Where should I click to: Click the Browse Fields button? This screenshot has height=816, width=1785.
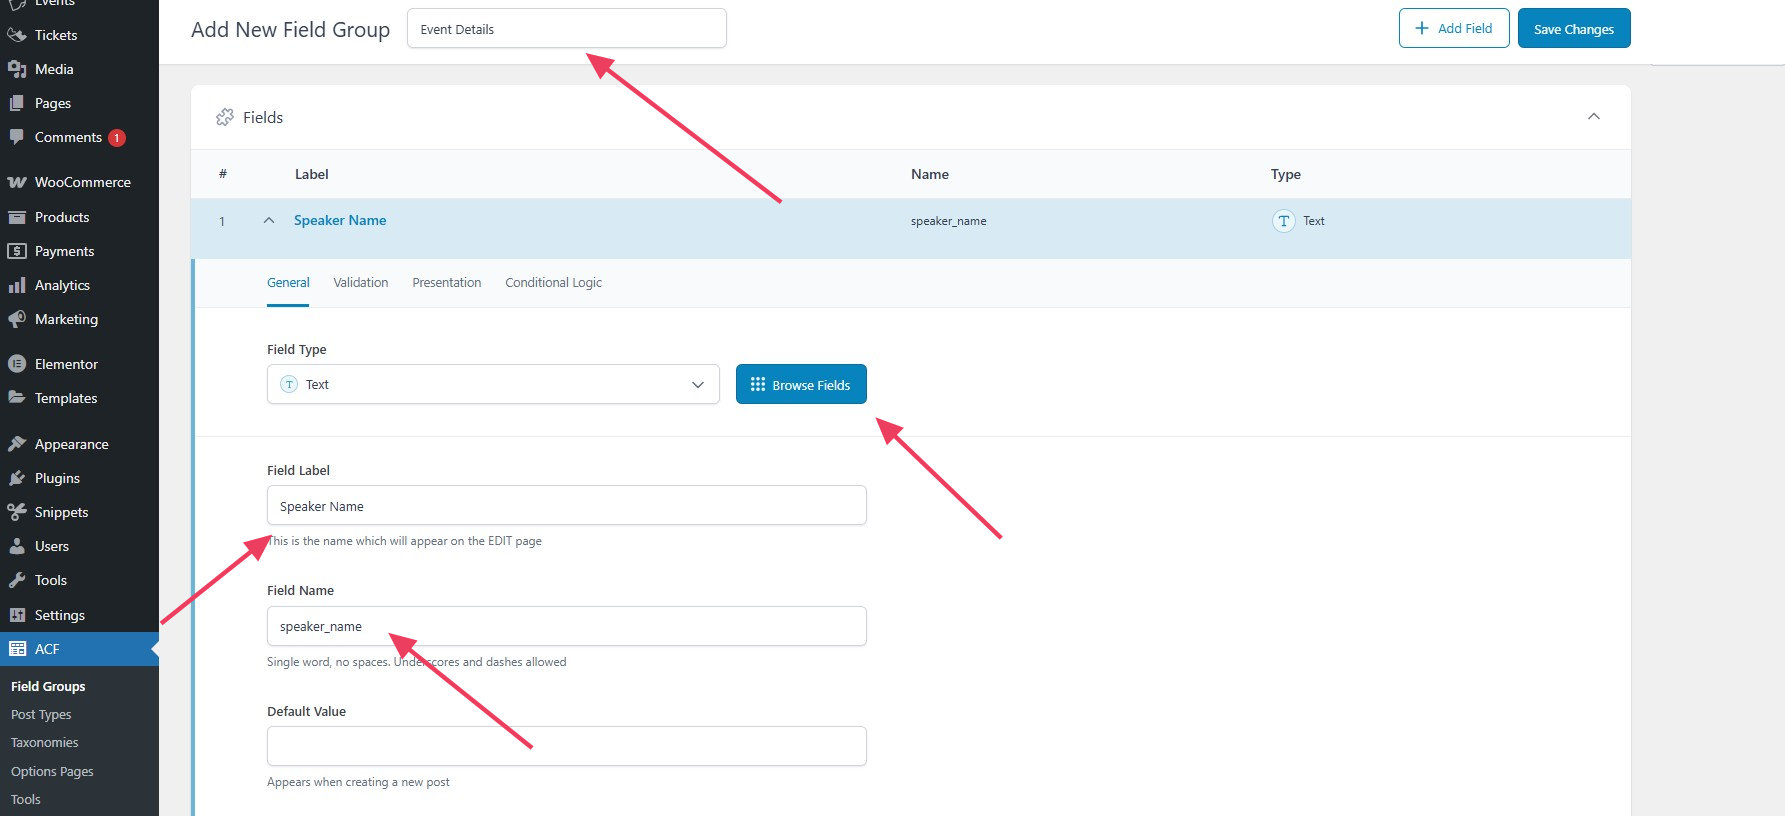[801, 385]
